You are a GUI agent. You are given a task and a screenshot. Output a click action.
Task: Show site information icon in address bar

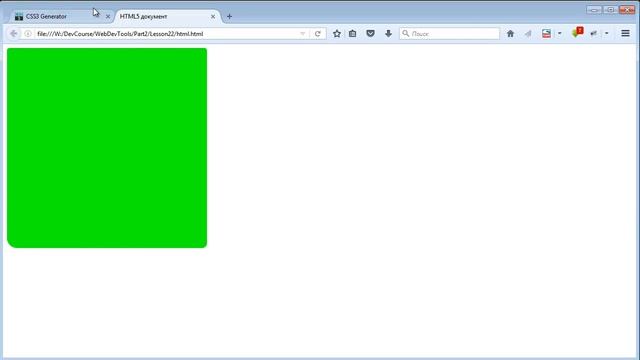[x=28, y=34]
